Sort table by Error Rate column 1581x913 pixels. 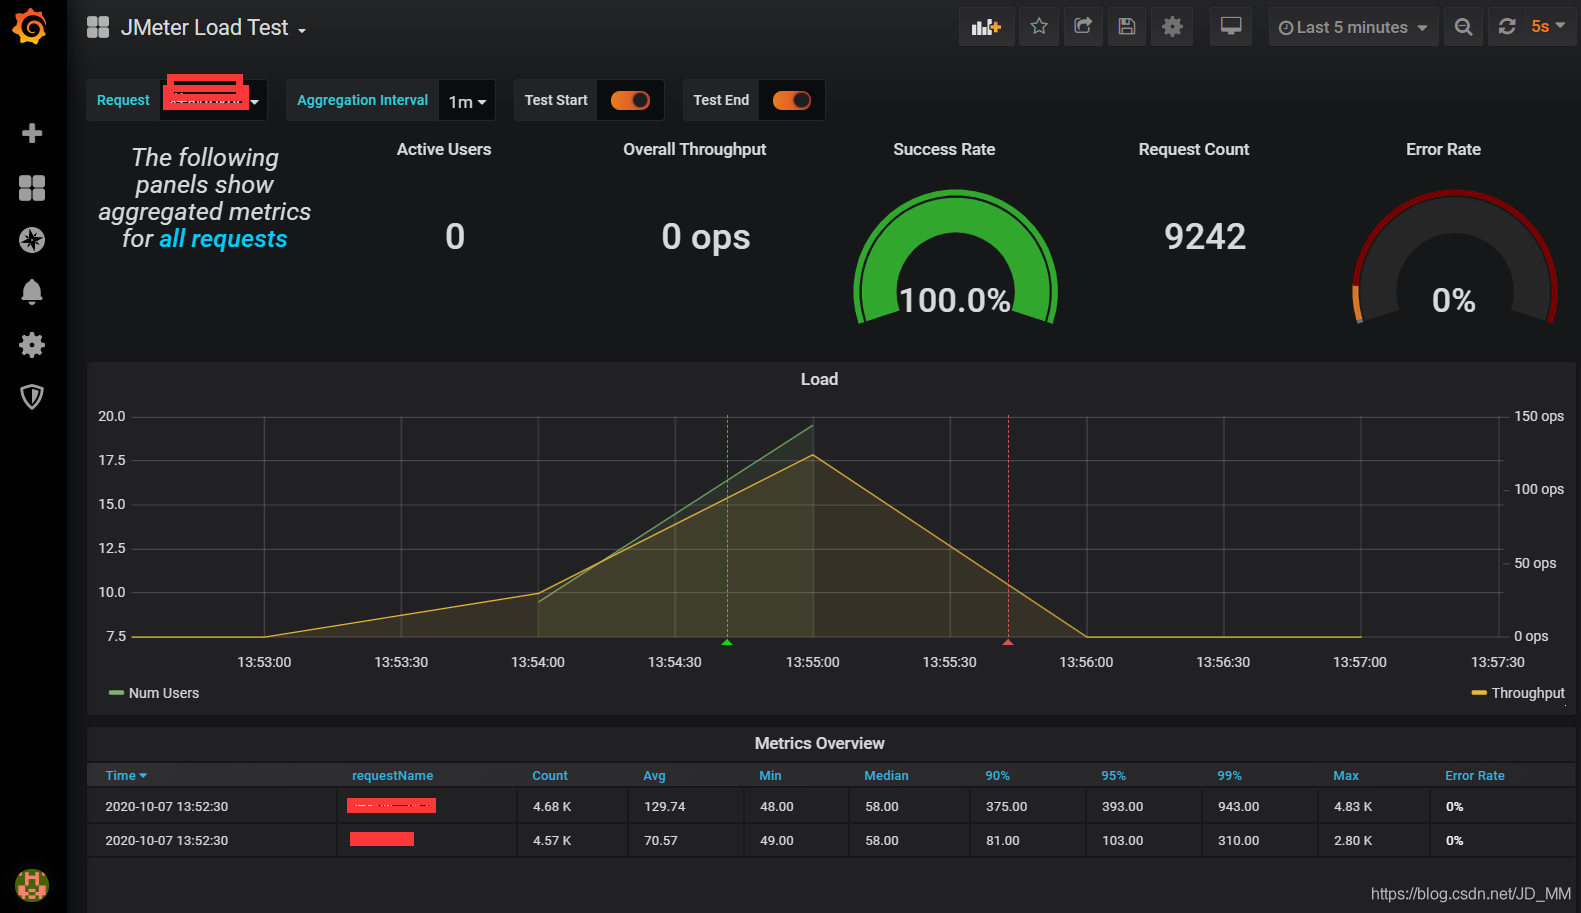pyautogui.click(x=1474, y=776)
